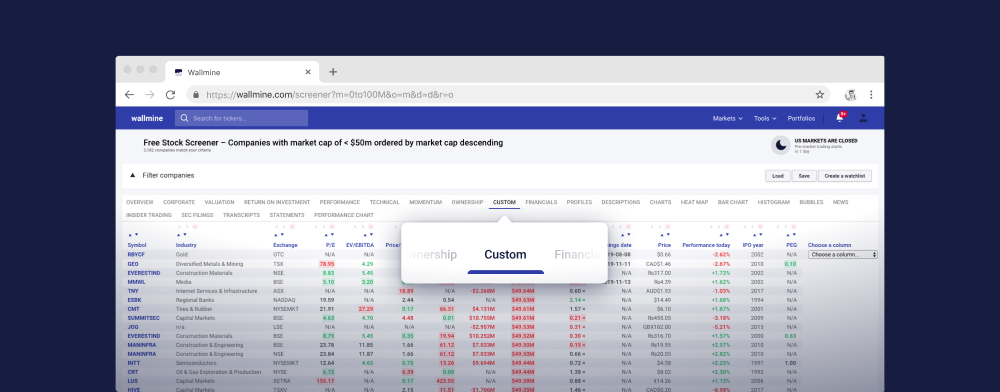This screenshot has width=1000, height=392.
Task: Open the EVERESTIND NSE symbol link
Action: click(x=143, y=273)
